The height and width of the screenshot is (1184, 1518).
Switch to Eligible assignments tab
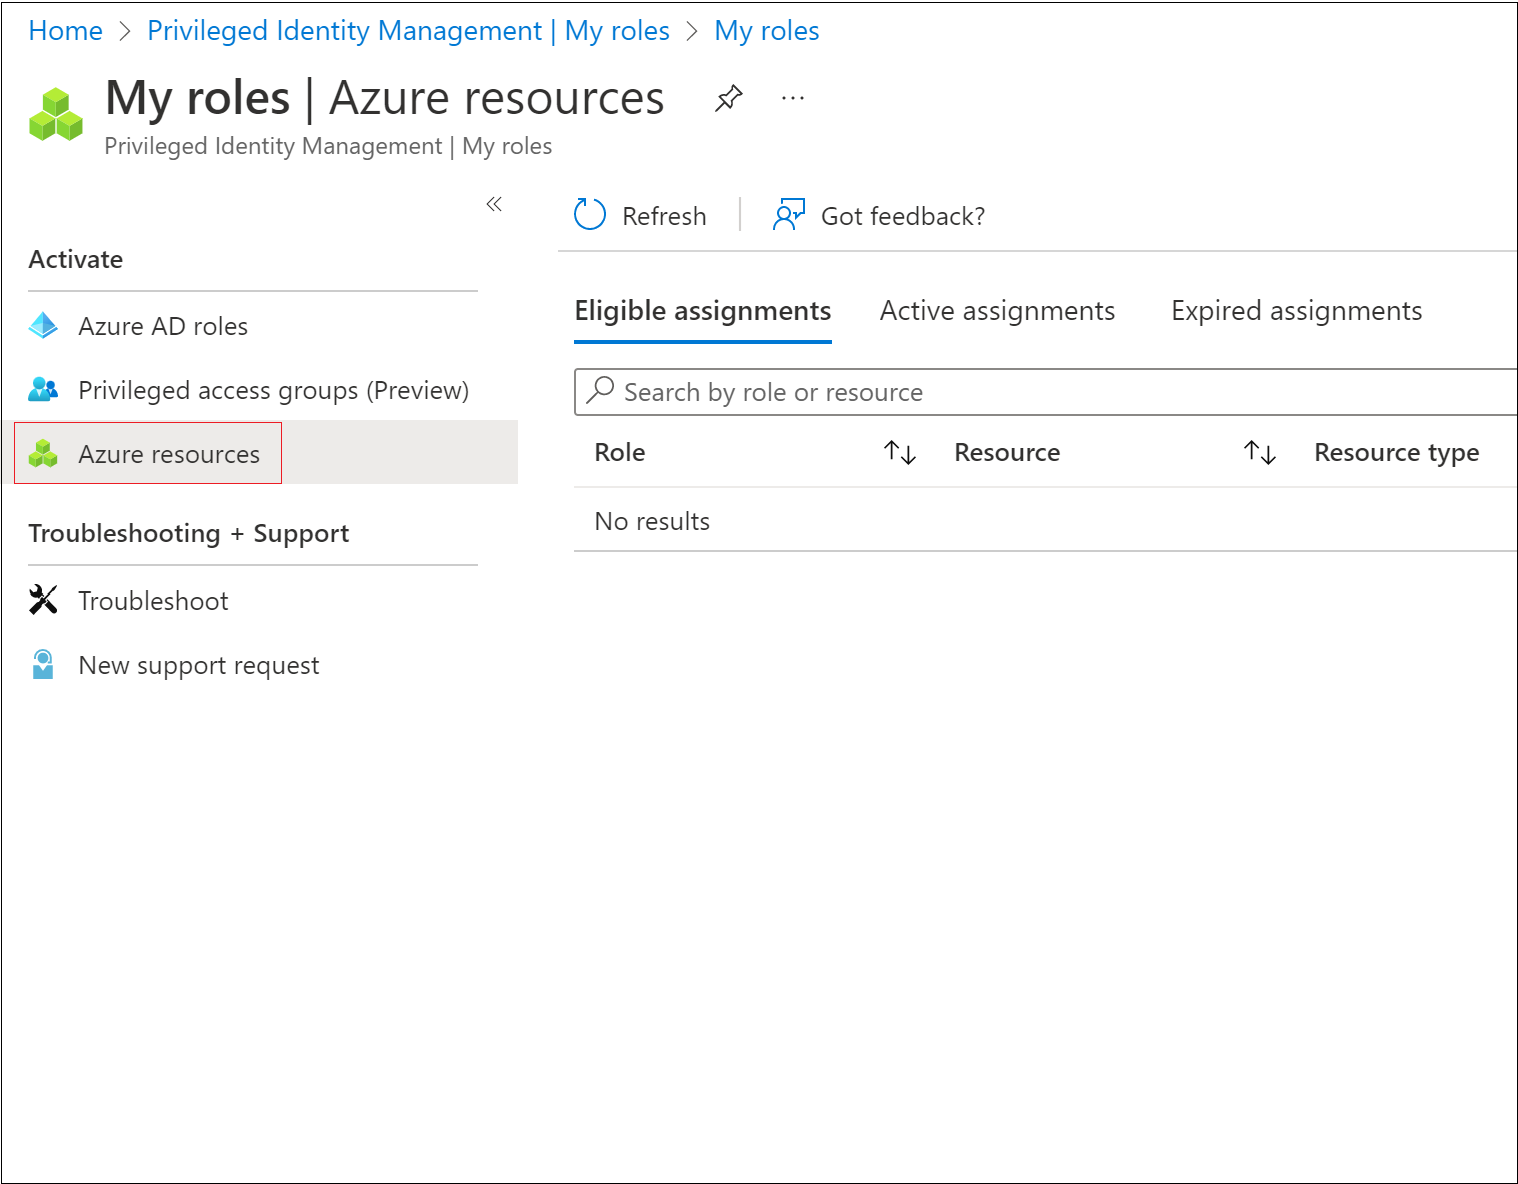coord(703,311)
